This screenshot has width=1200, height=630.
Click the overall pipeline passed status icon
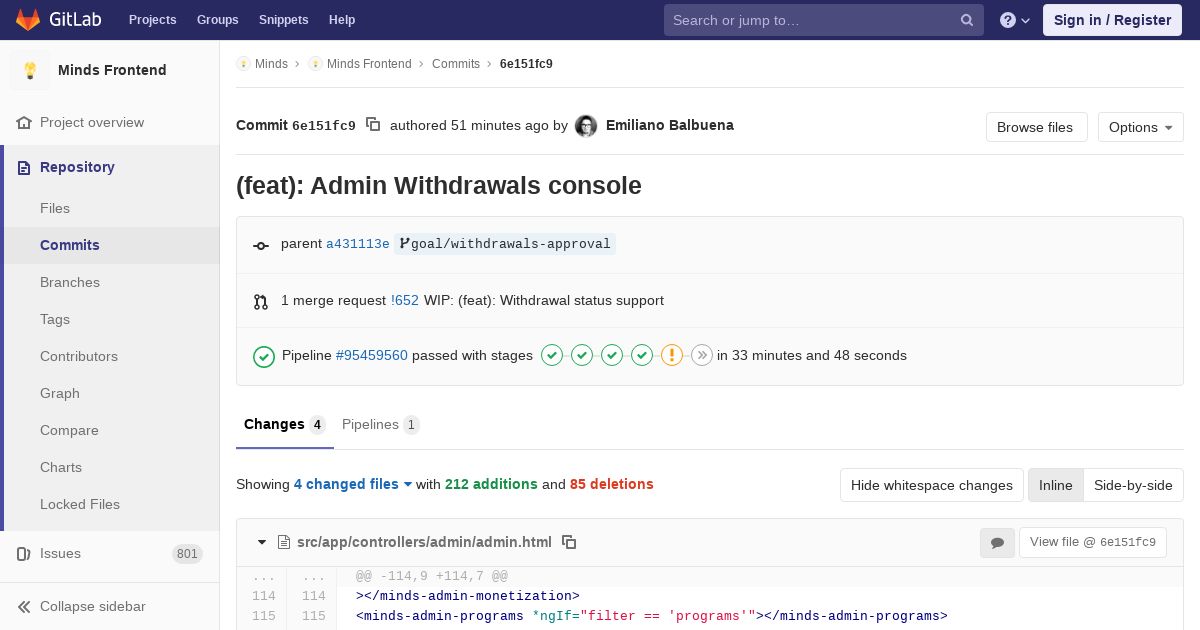point(264,356)
